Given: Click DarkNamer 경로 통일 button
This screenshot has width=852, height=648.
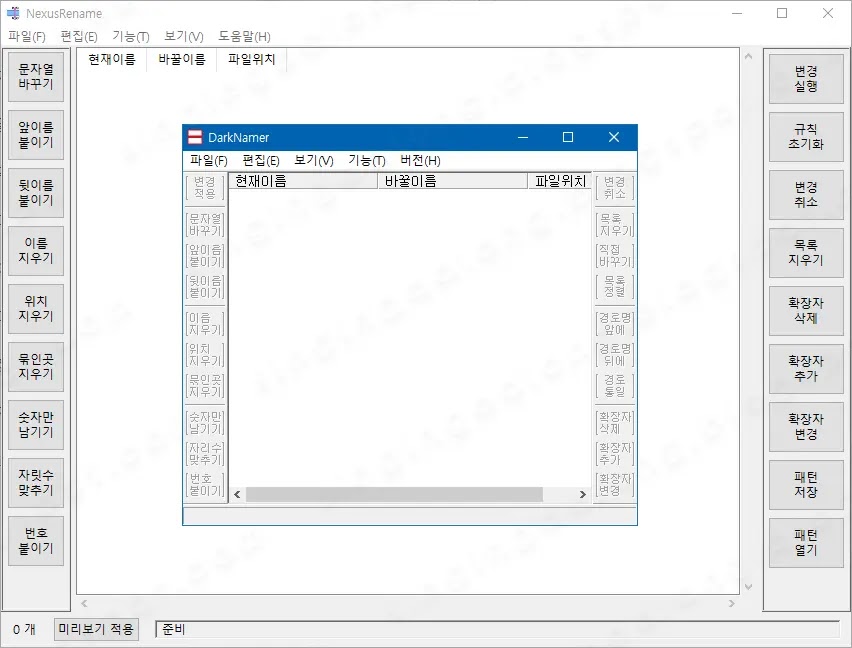Looking at the screenshot, I should (615, 386).
